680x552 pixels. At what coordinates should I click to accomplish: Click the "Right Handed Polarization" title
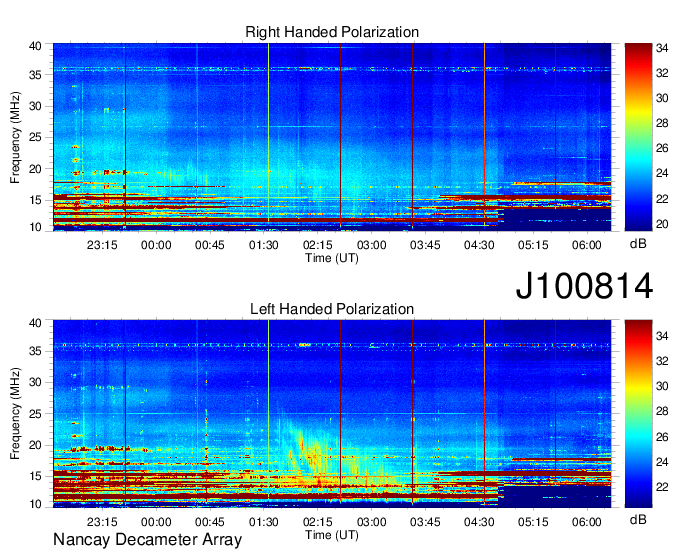(x=332, y=32)
